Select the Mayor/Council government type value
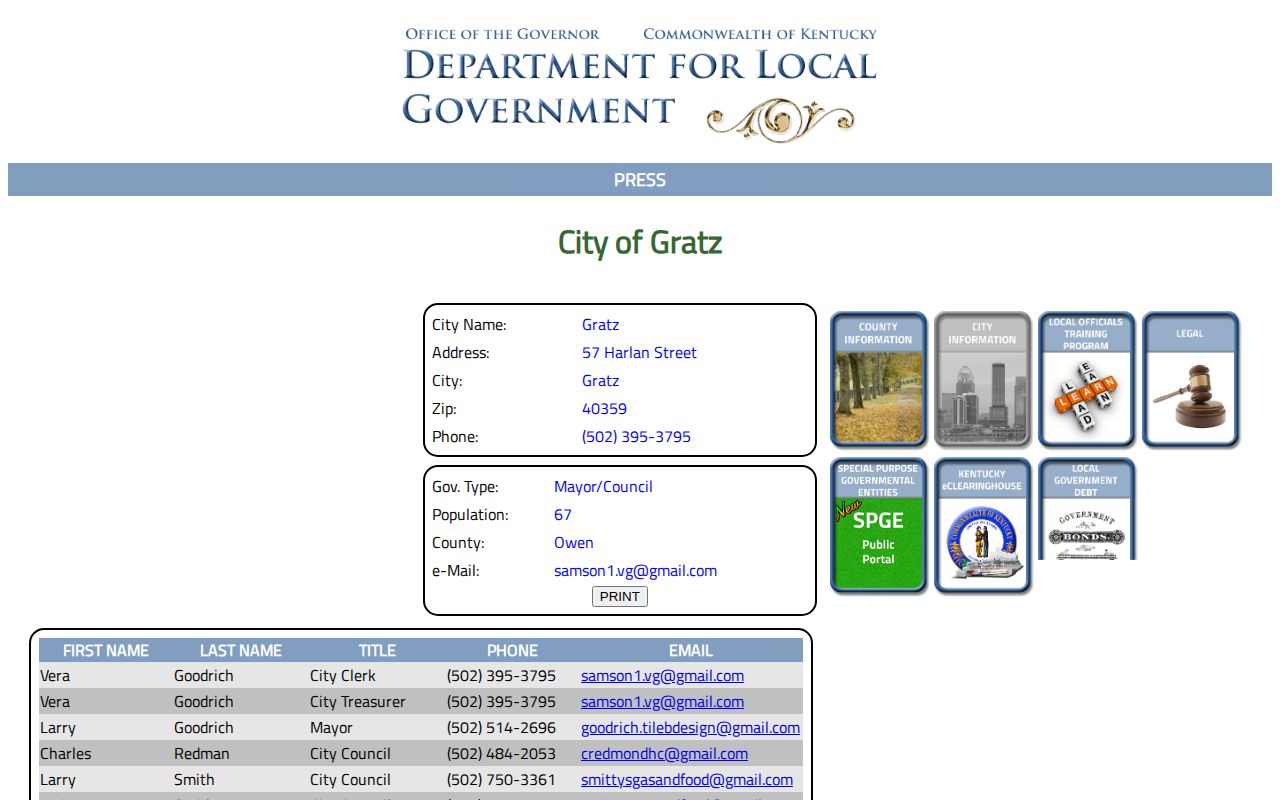Viewport: 1280px width, 800px height. click(x=603, y=487)
